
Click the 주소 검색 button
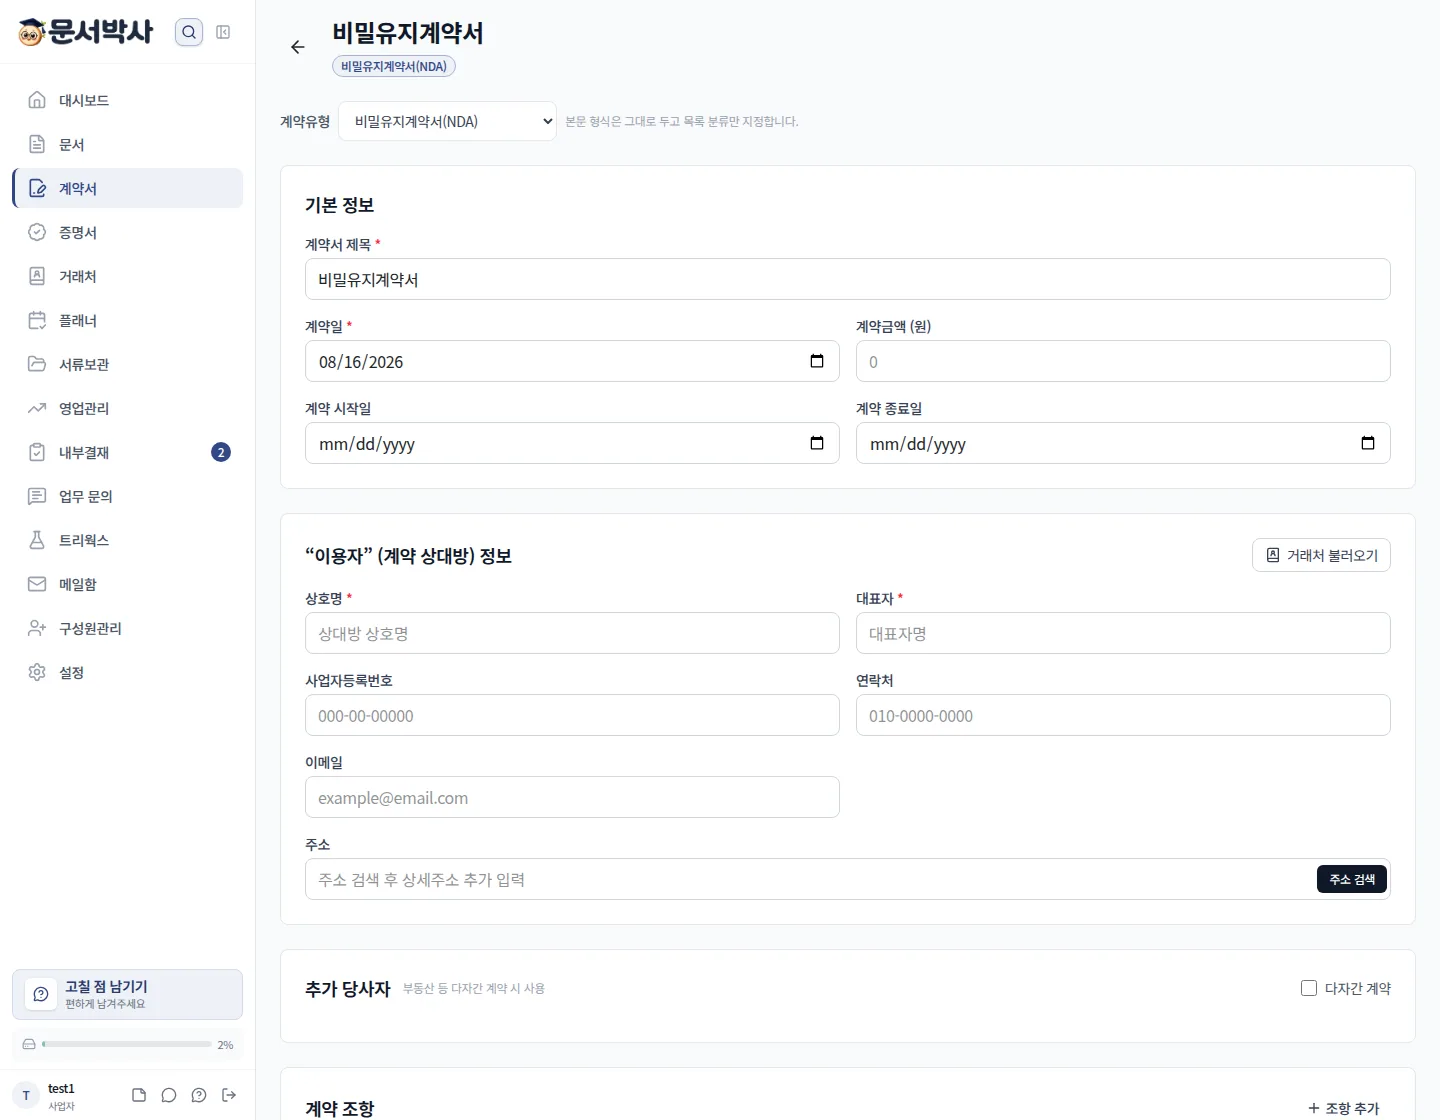[x=1352, y=879]
